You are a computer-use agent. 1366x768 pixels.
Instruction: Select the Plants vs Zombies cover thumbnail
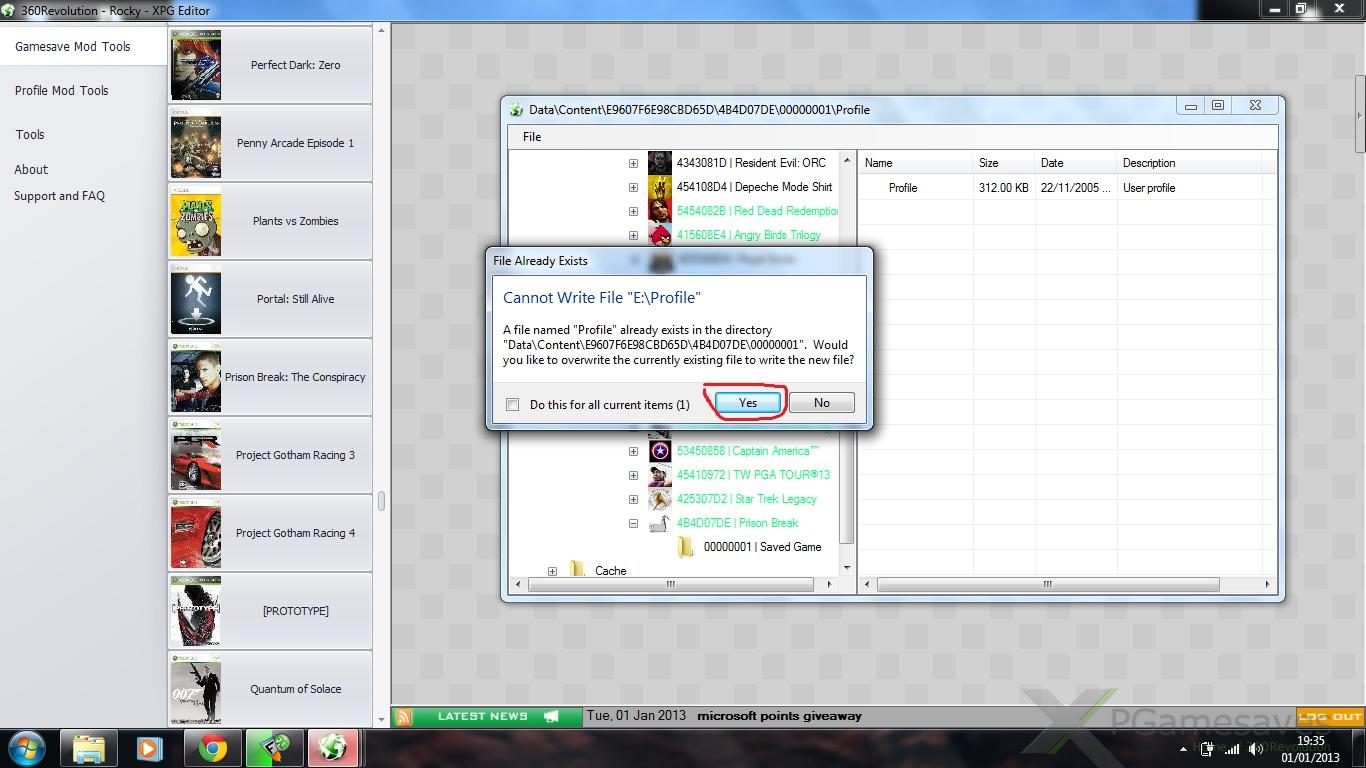[x=195, y=221]
